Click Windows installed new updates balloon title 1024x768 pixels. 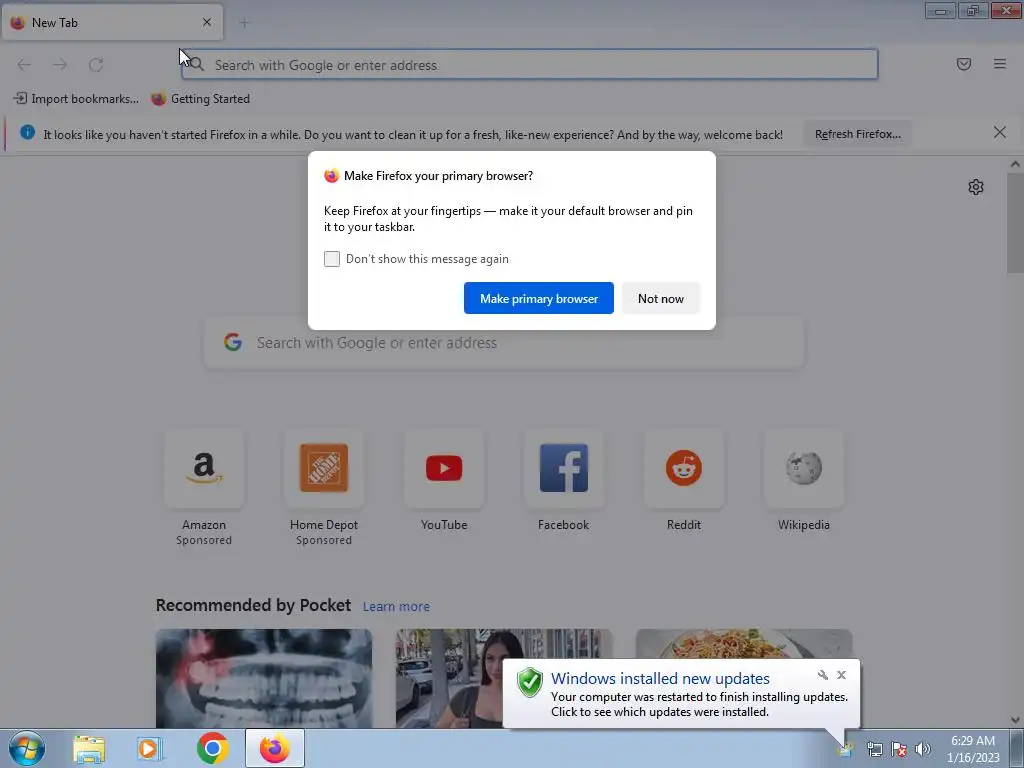[x=660, y=679]
